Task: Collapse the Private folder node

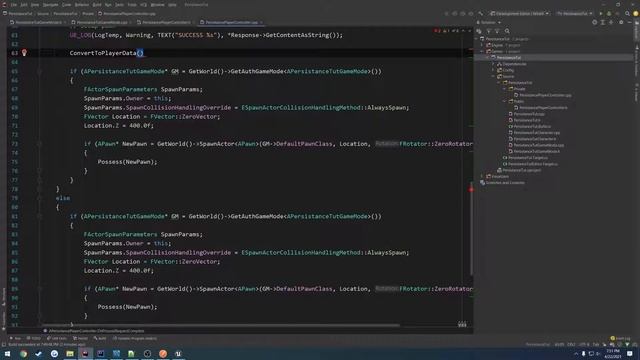Action: 505,89
